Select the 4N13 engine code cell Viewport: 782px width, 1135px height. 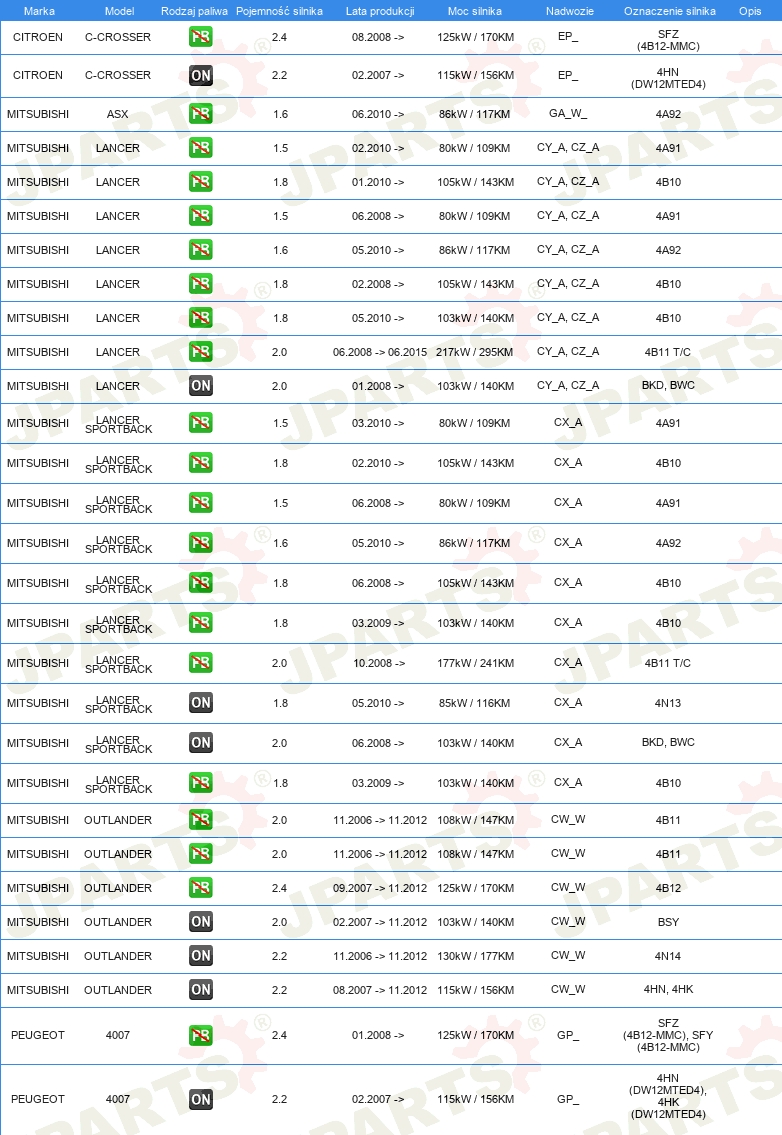coord(668,703)
